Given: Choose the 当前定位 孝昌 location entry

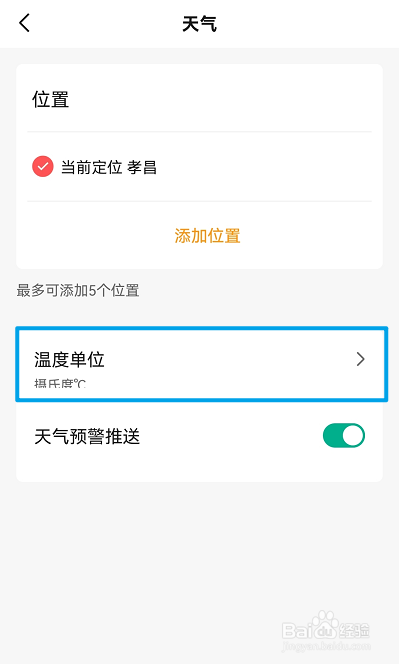Looking at the screenshot, I should (200, 166).
